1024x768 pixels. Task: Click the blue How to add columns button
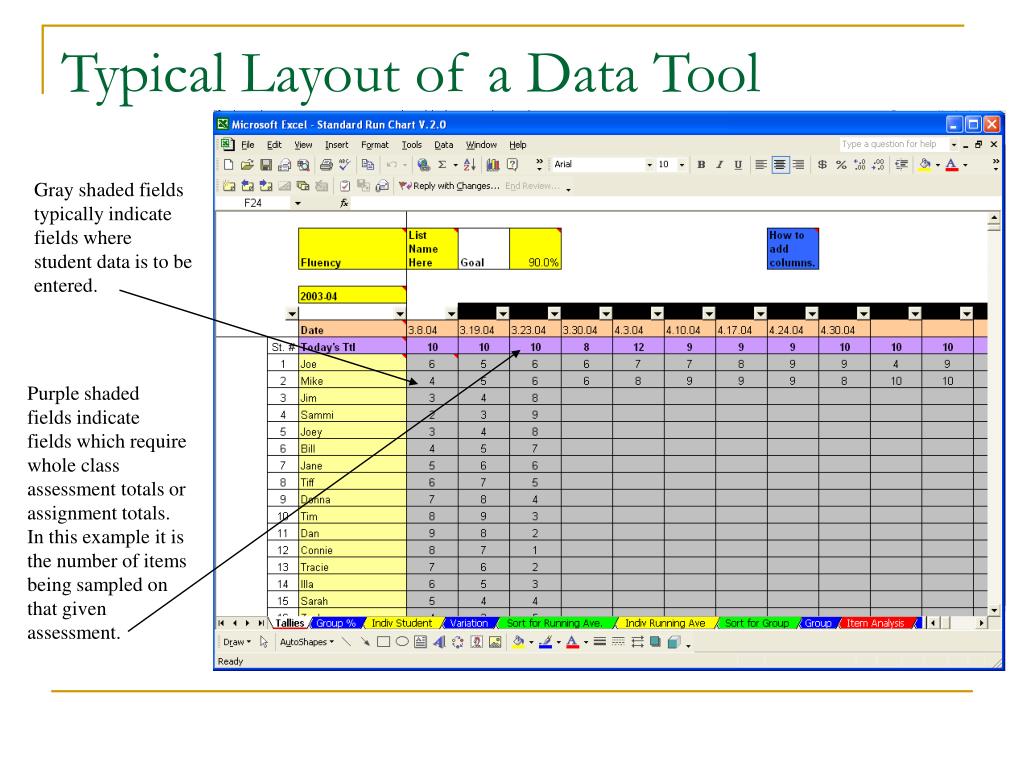(792, 249)
